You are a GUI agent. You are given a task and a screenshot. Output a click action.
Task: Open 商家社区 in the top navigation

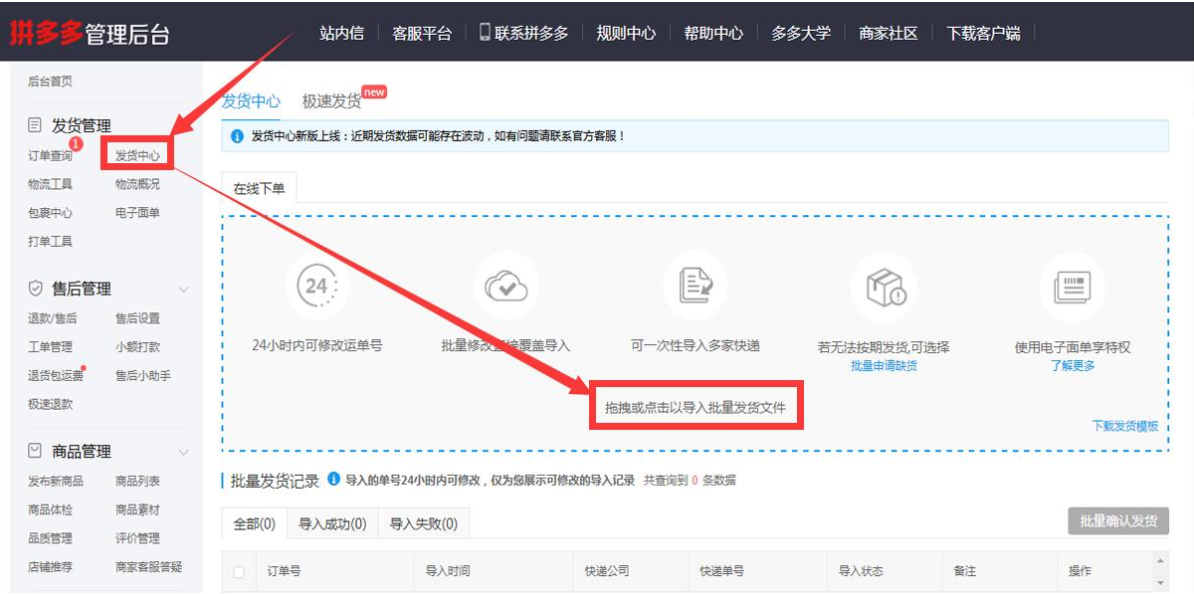tap(889, 33)
